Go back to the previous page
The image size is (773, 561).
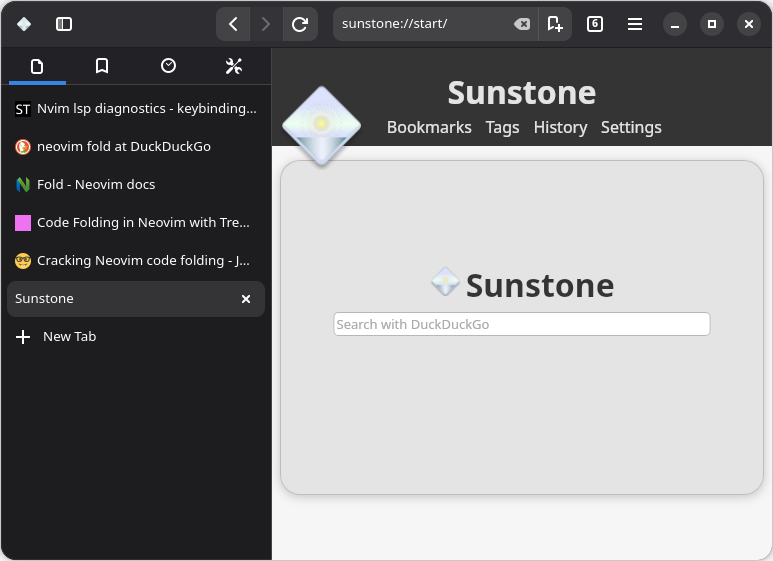[x=233, y=24]
